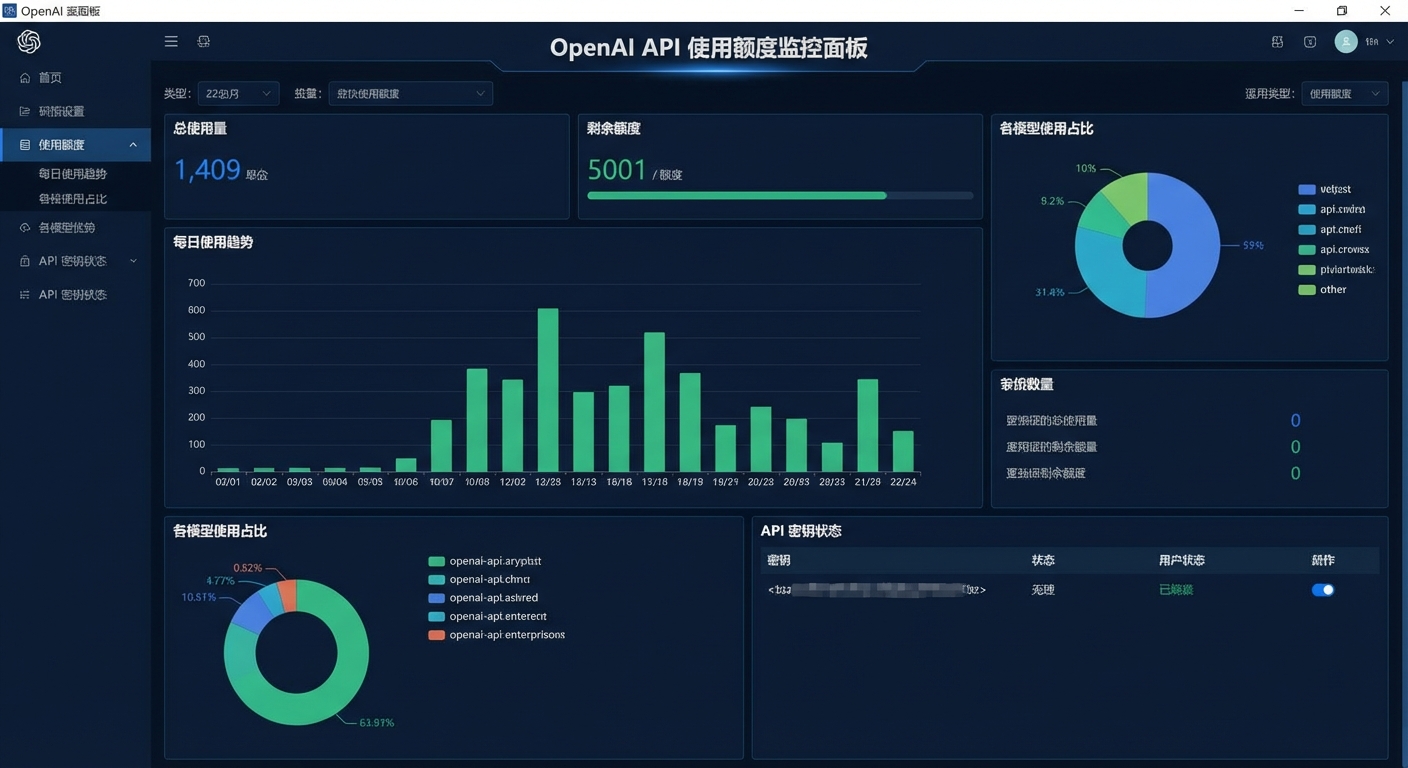Click the 密钥 column header
The height and width of the screenshot is (768, 1408).
[778, 560]
